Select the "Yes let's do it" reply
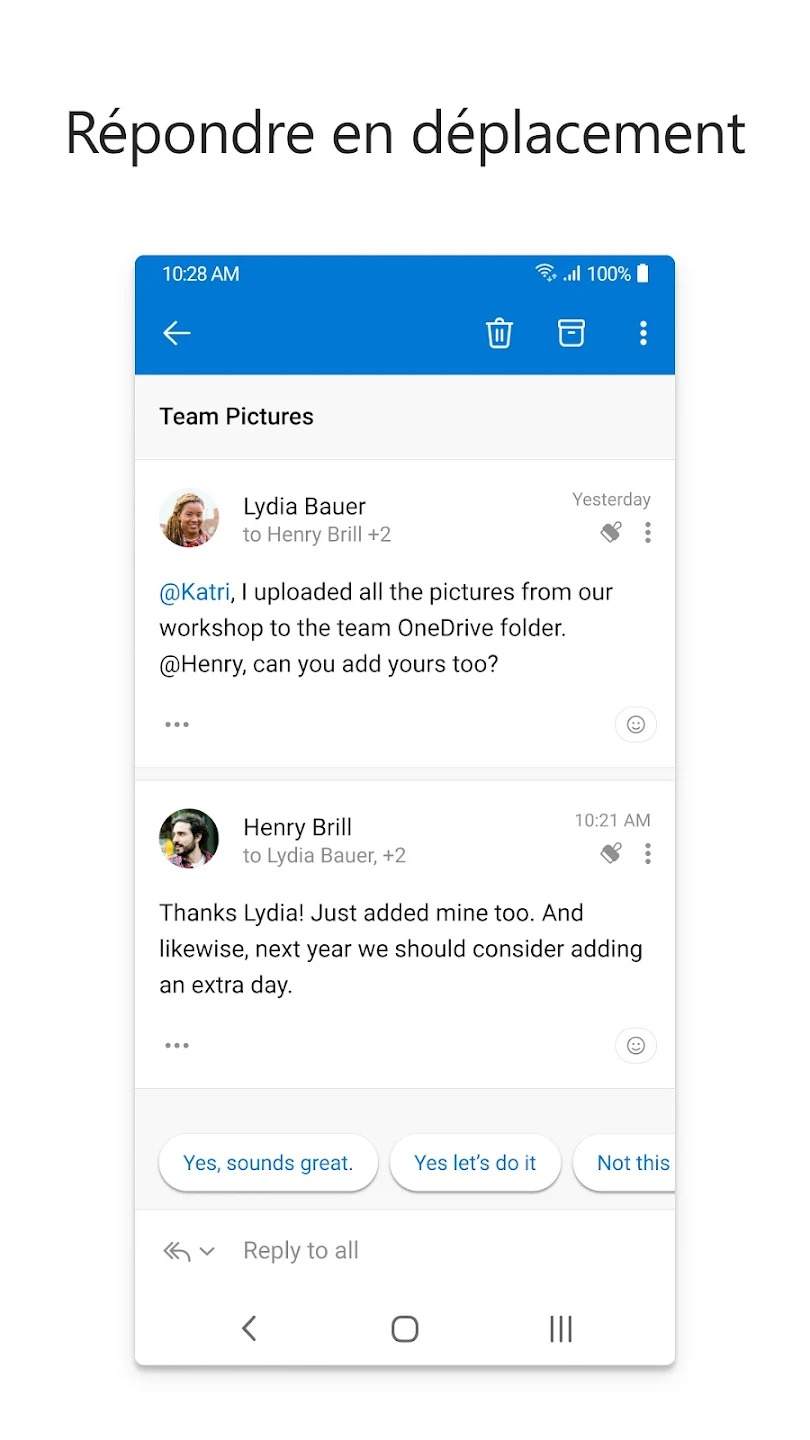Viewport: 810px width, 1440px height. click(x=475, y=1163)
